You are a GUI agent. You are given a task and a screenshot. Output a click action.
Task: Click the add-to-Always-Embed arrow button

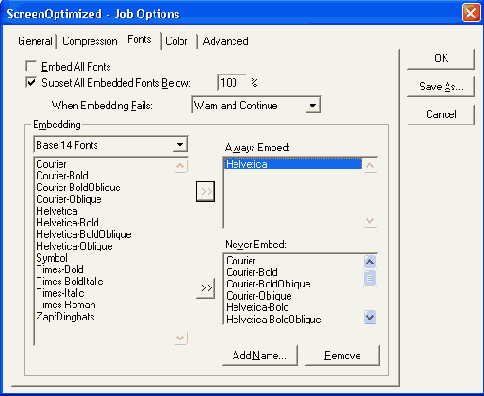tap(205, 191)
